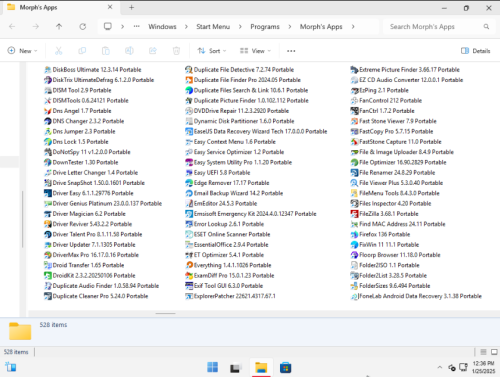Close the Morph's Apps tab
This screenshot has height=377, width=500.
coord(110,7)
